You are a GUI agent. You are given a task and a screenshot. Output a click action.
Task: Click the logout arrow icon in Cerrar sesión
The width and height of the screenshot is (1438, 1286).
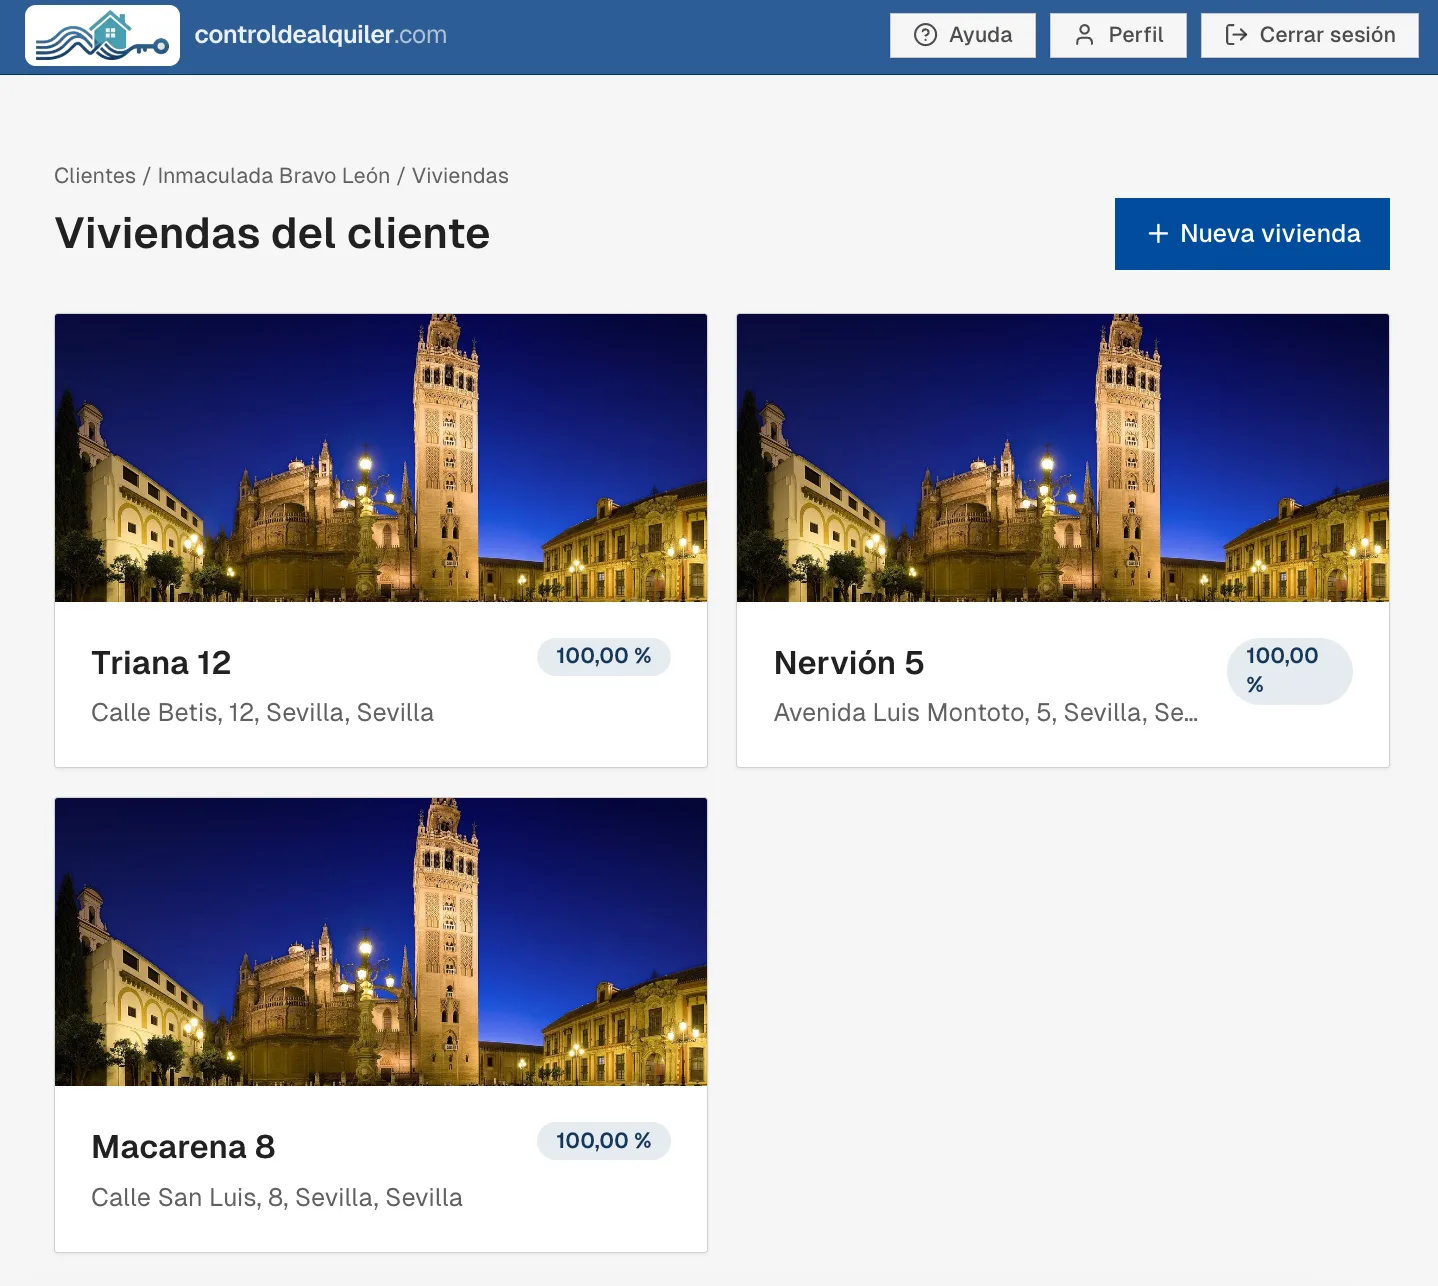tap(1236, 35)
